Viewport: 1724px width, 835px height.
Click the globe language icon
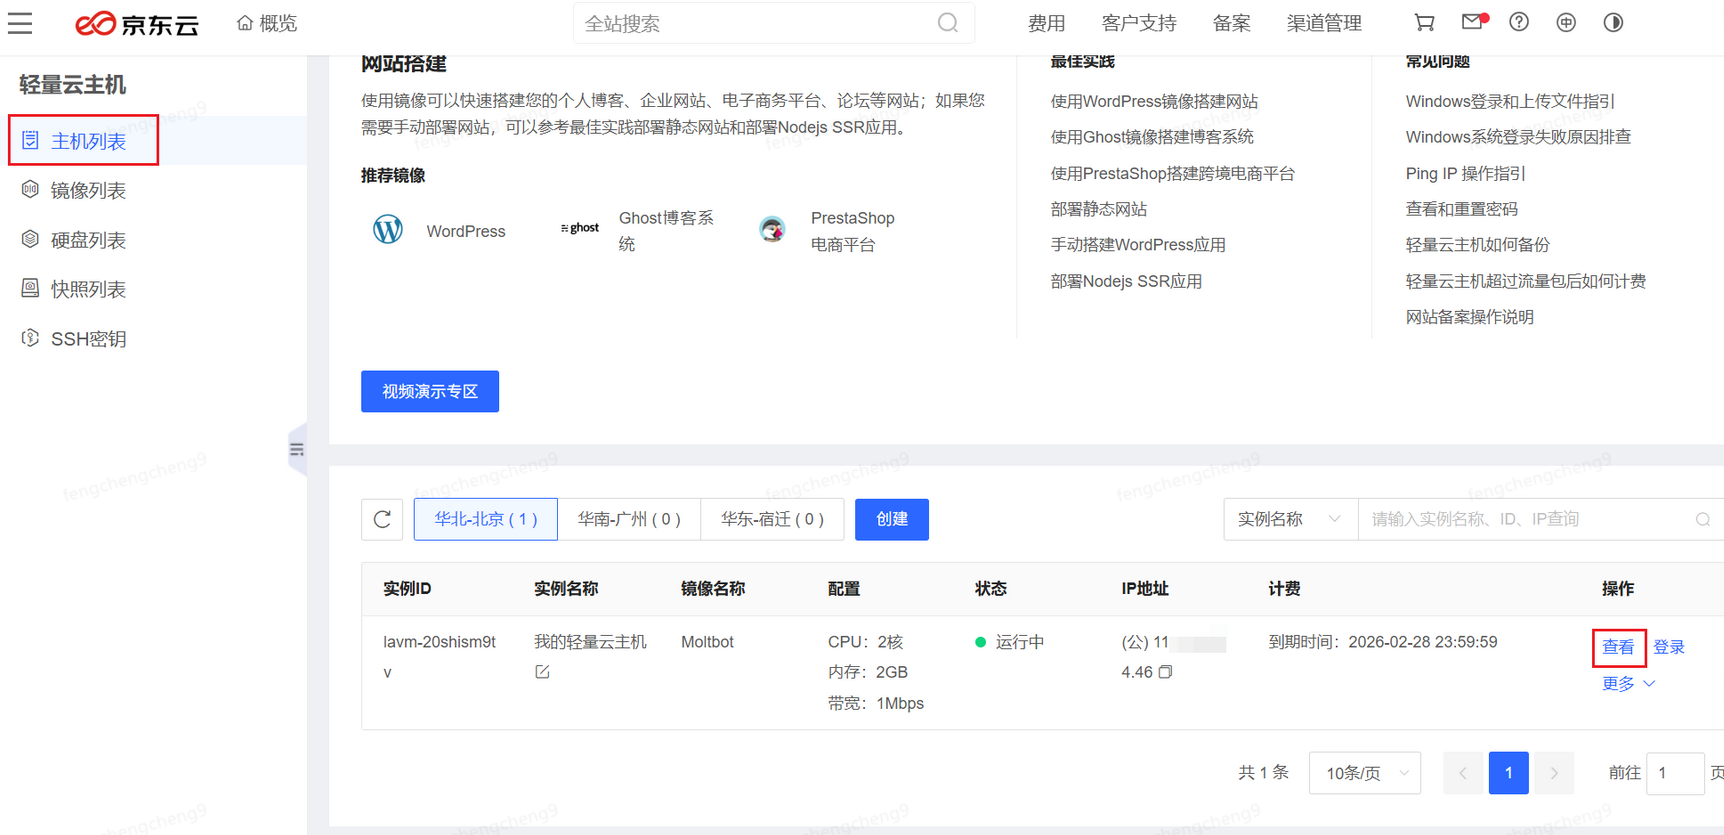pyautogui.click(x=1566, y=22)
